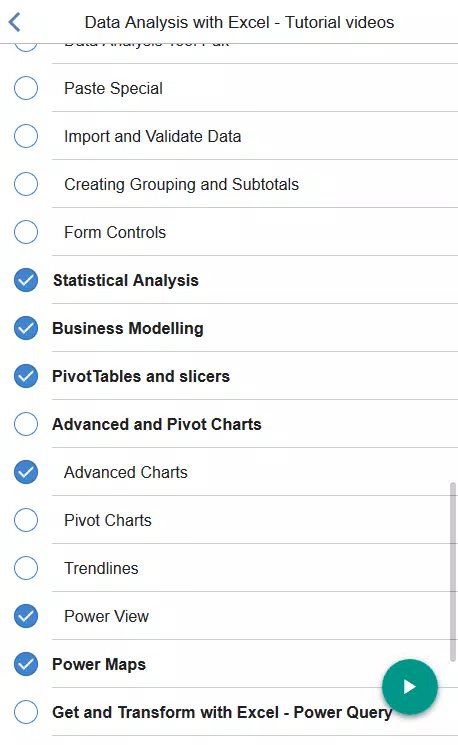
Task: Select the Form Controls checkbox
Action: (x=26, y=232)
